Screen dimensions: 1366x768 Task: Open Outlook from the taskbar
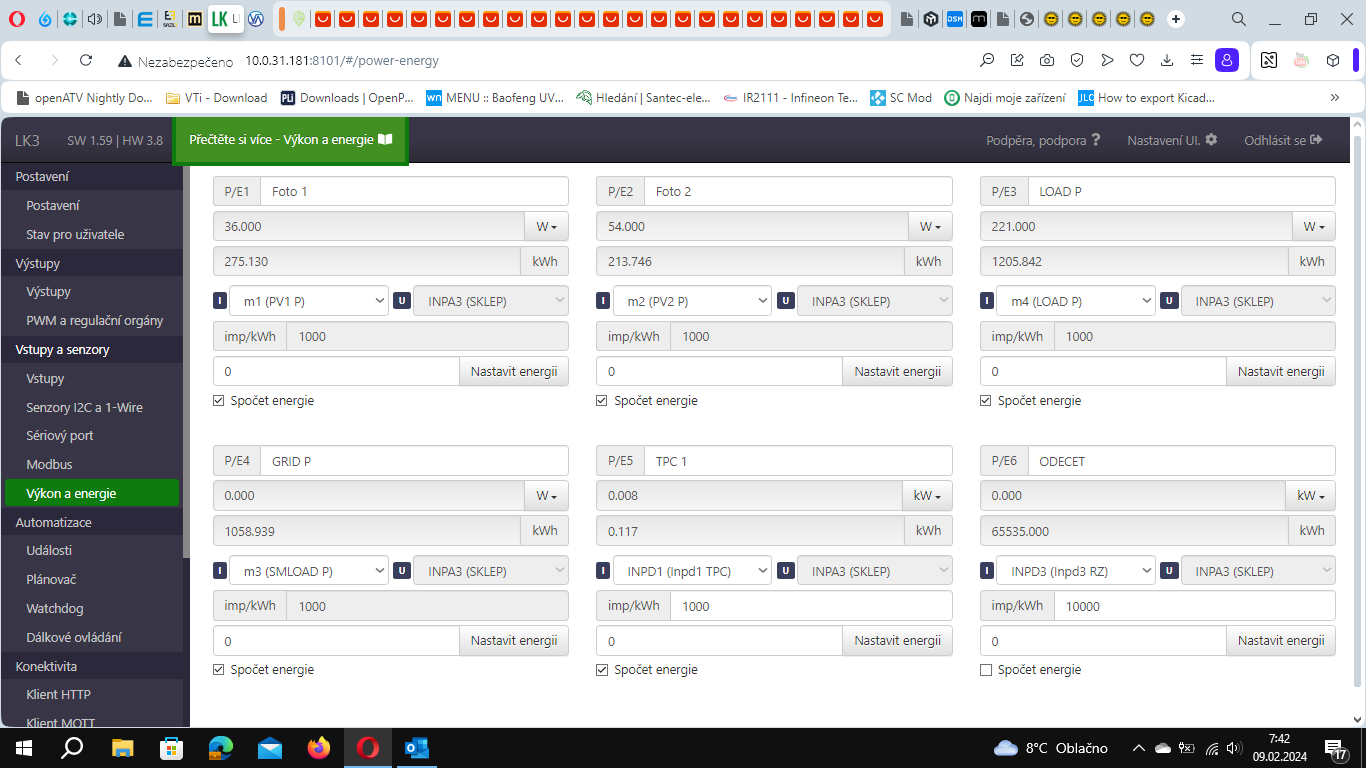417,748
